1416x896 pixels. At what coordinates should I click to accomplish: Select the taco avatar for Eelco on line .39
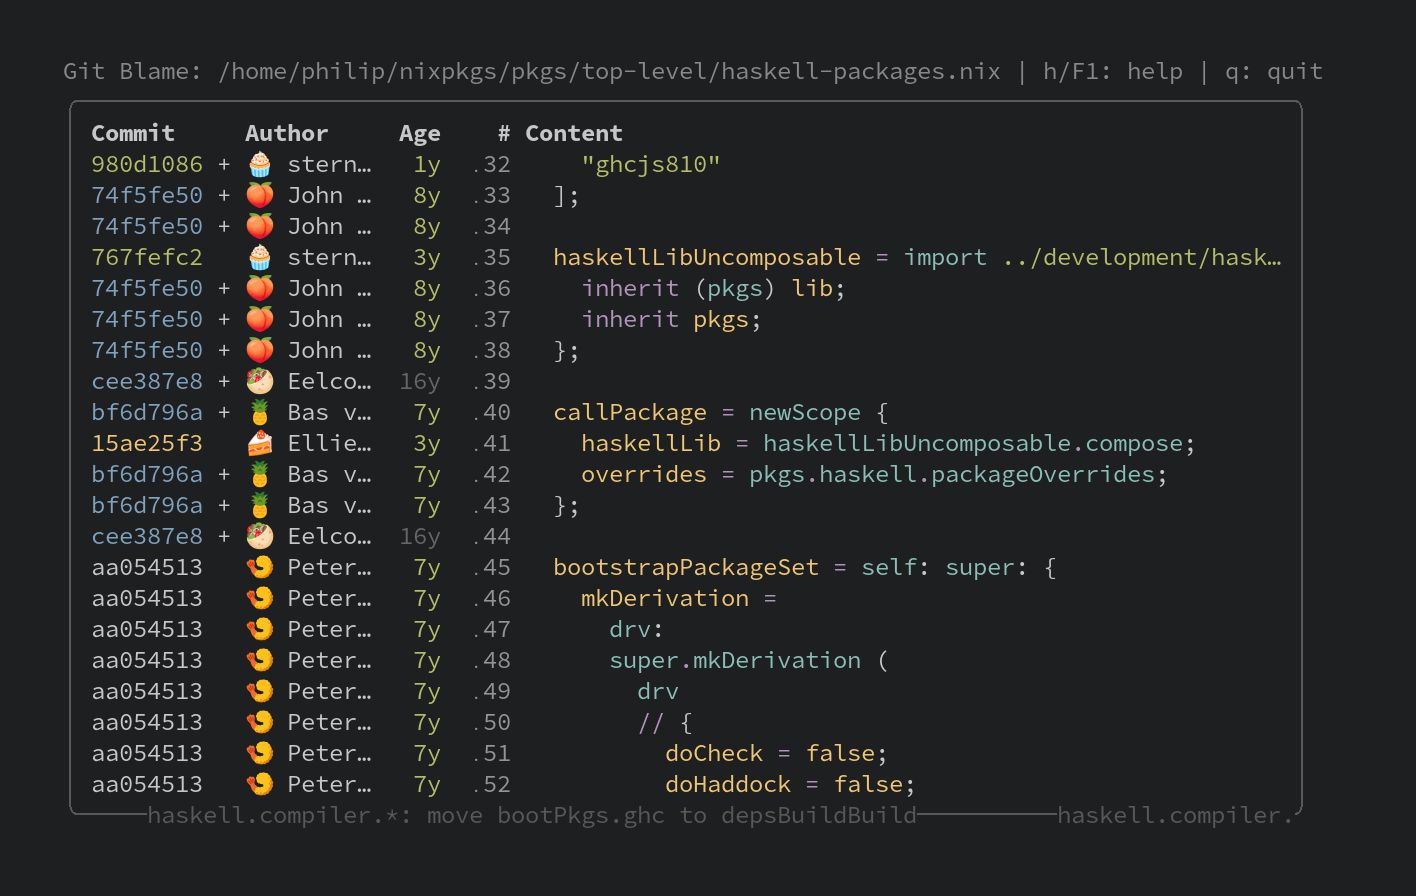(259, 381)
